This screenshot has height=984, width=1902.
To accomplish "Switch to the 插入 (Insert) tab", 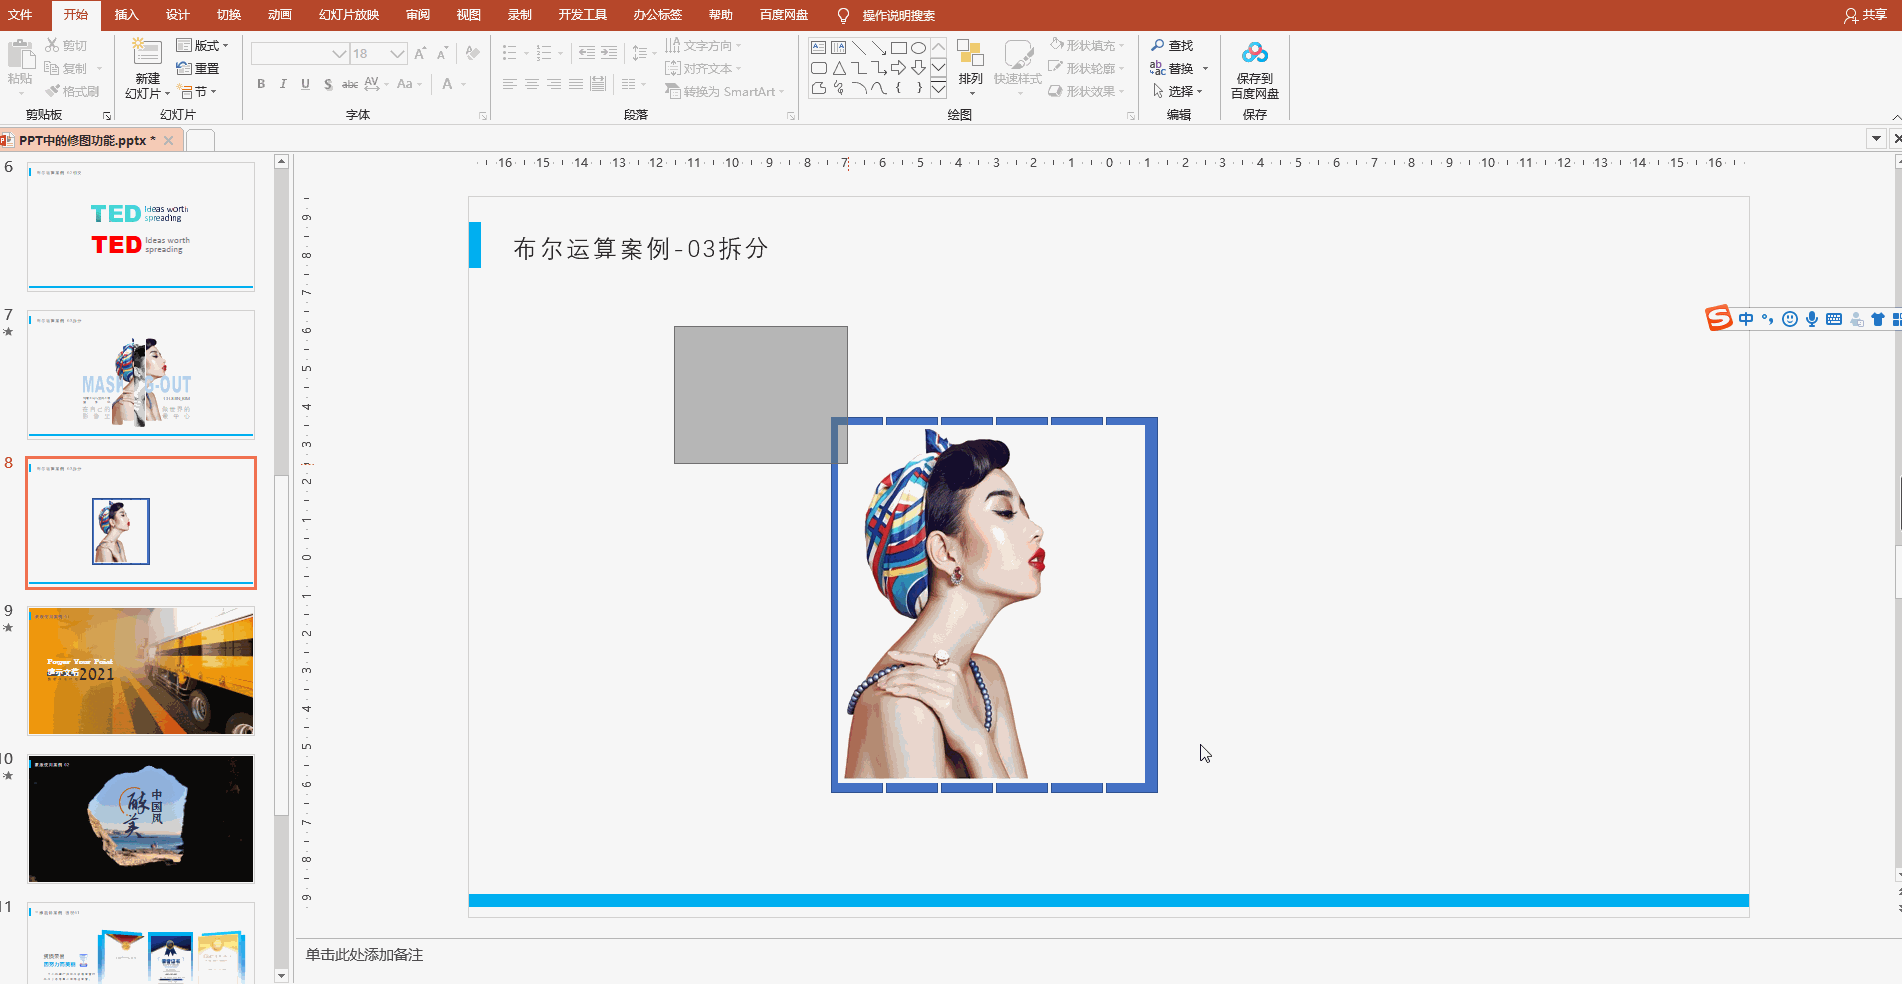I will 126,15.
